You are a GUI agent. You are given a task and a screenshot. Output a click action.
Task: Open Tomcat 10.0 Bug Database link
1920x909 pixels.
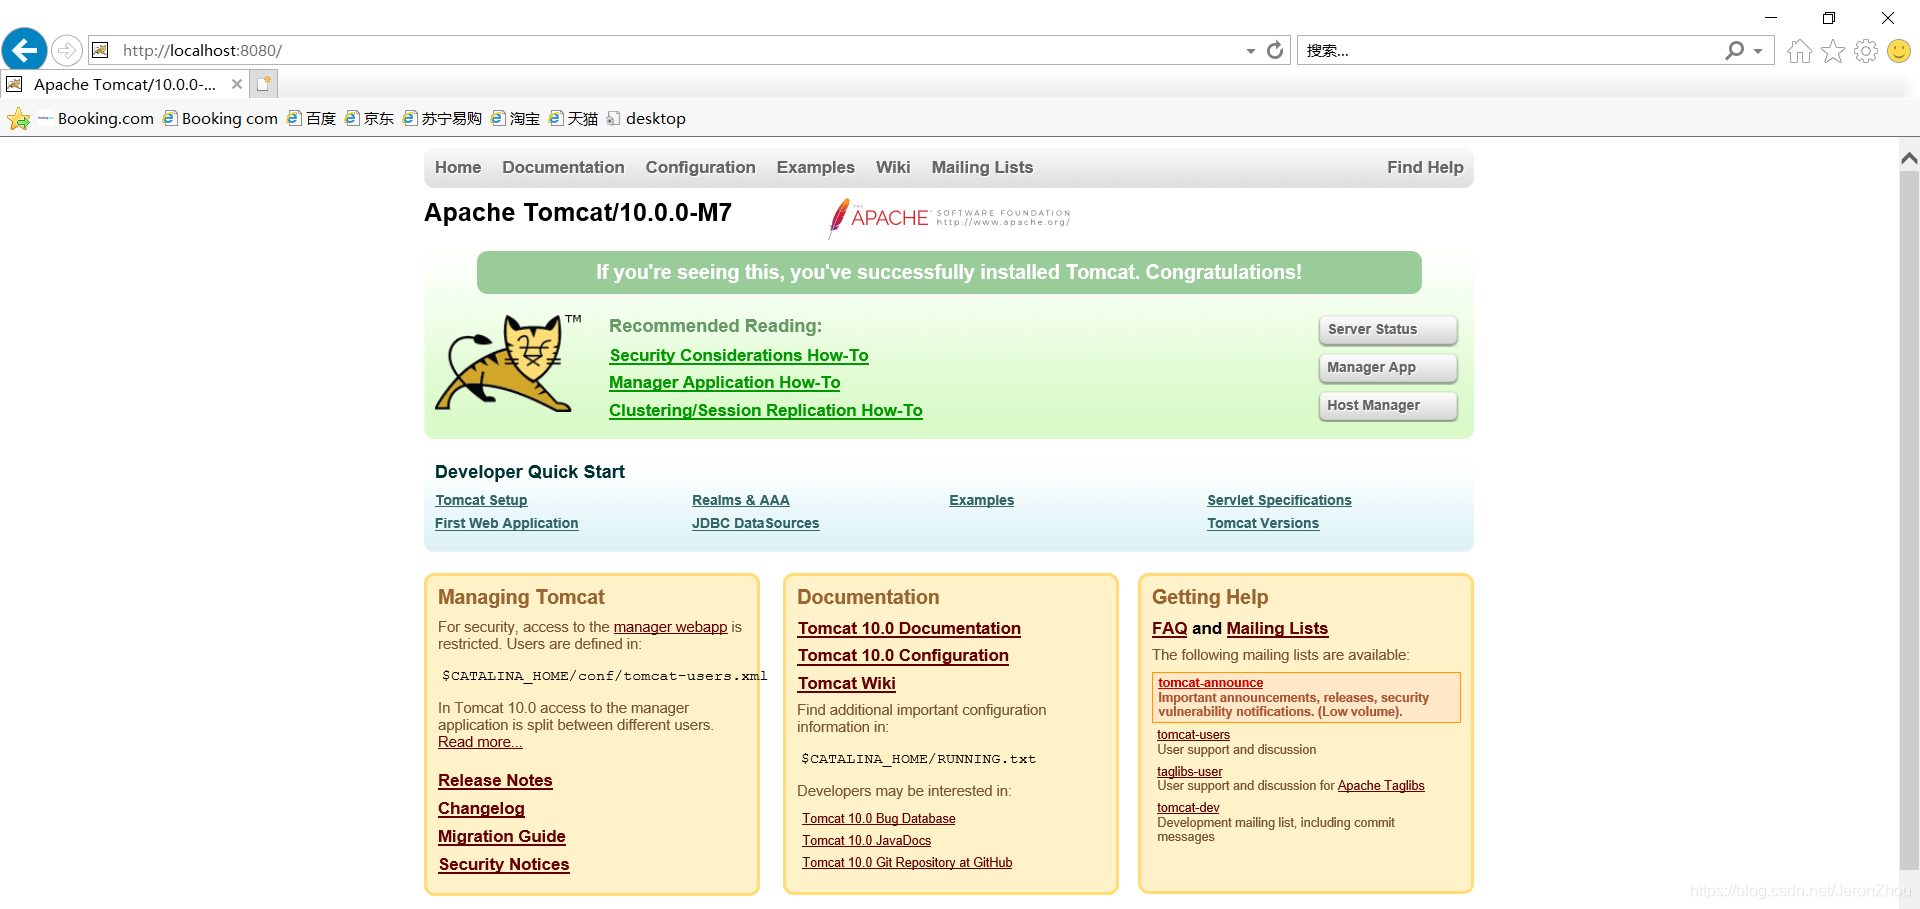coord(878,818)
